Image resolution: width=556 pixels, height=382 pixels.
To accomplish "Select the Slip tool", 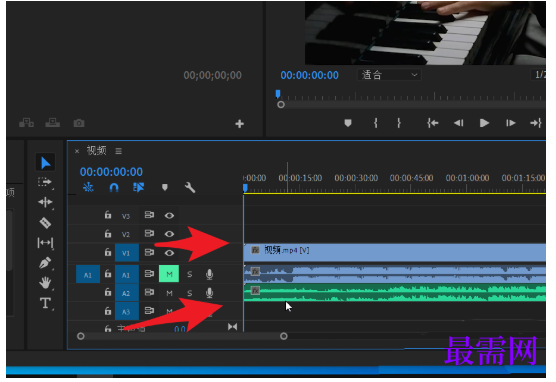I will click(x=45, y=243).
